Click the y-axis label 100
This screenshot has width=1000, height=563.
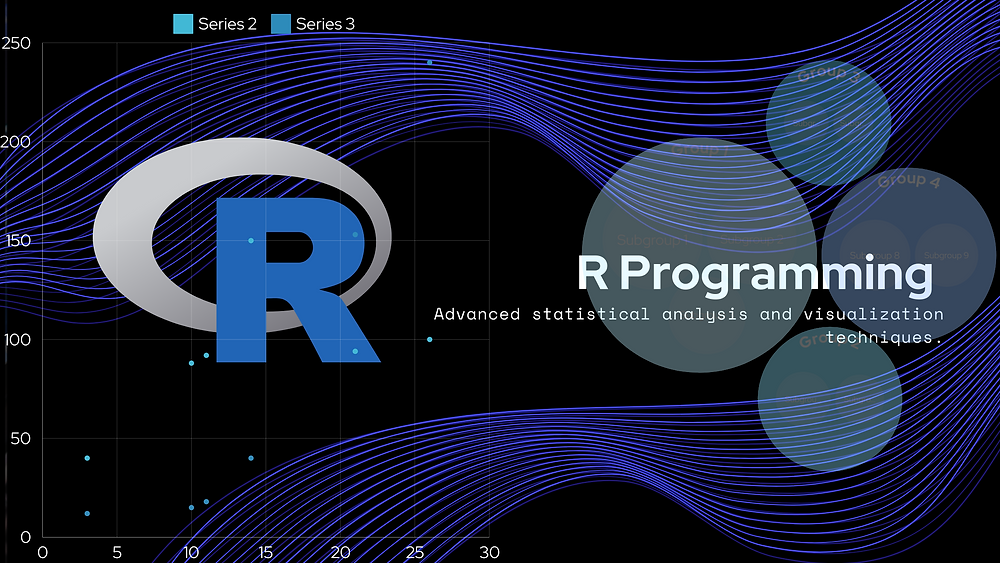pos(17,339)
